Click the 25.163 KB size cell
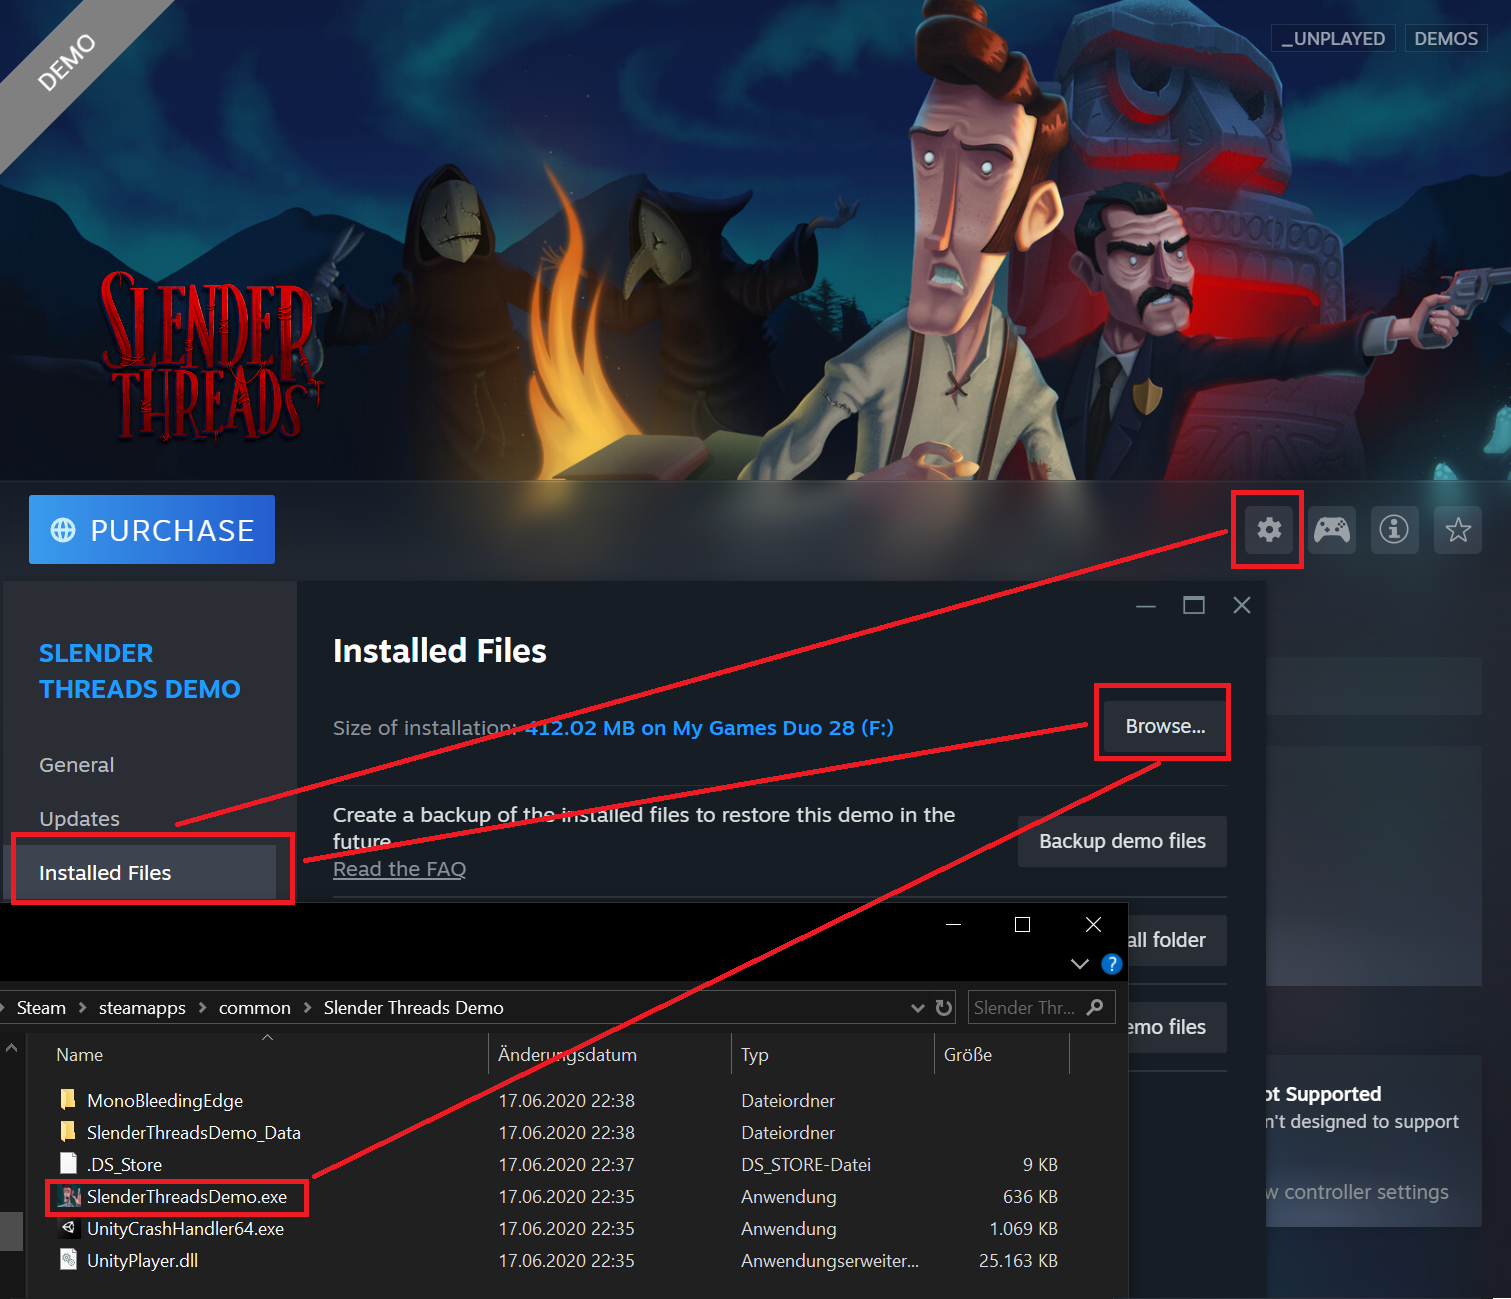 [x=1018, y=1261]
